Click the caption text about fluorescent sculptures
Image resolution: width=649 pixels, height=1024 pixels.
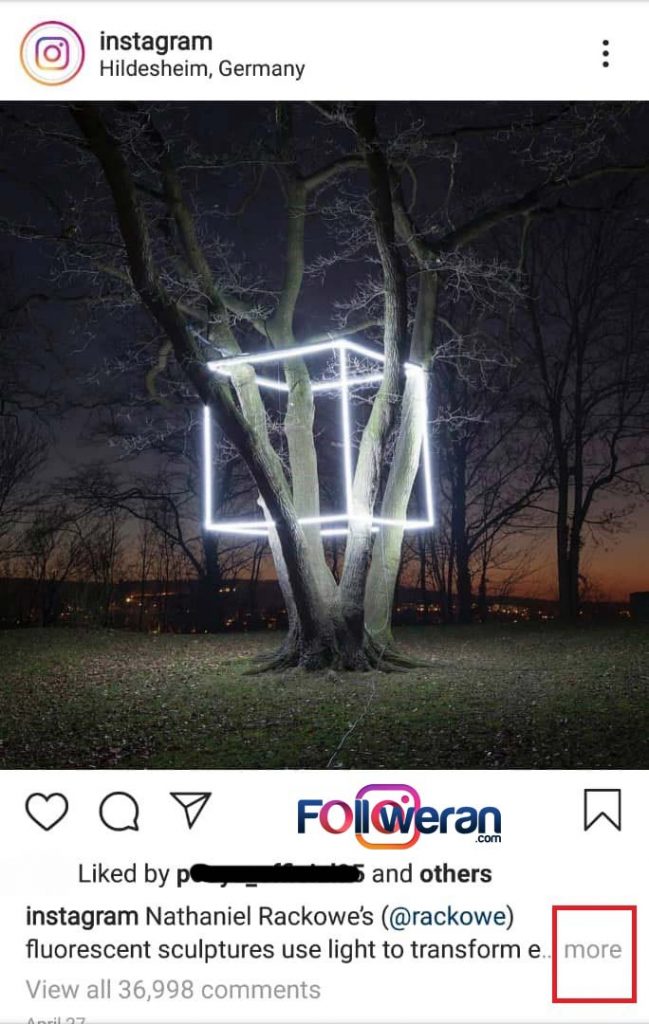283,933
